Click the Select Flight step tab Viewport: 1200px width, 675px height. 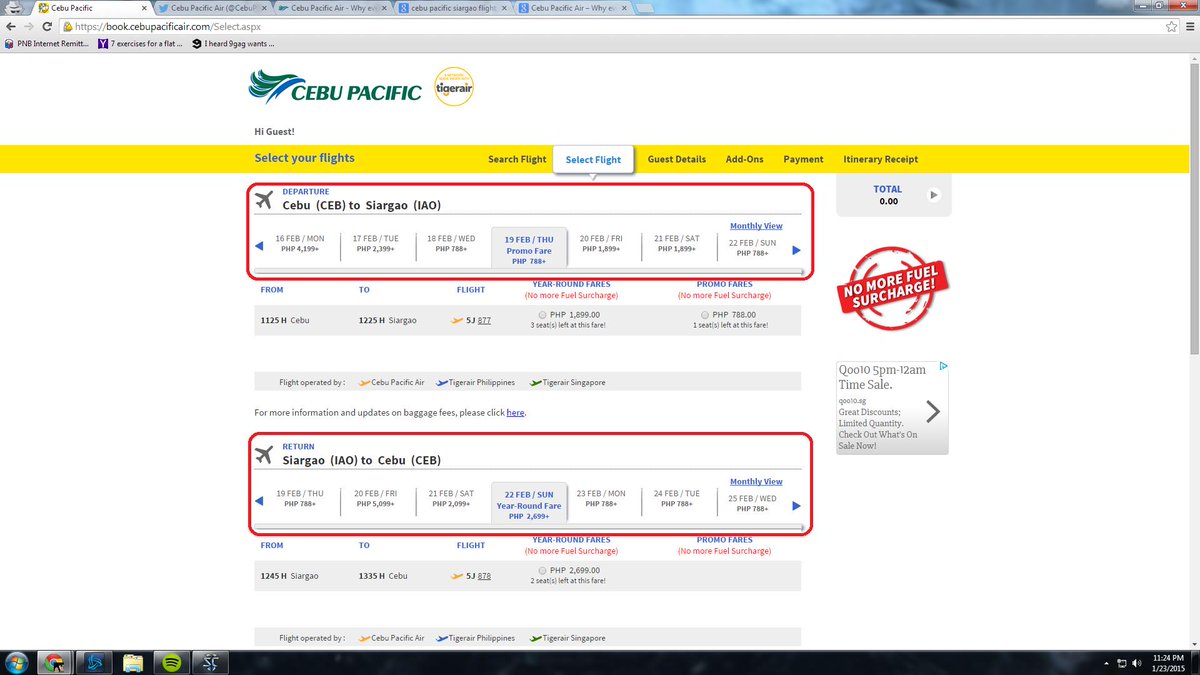593,159
